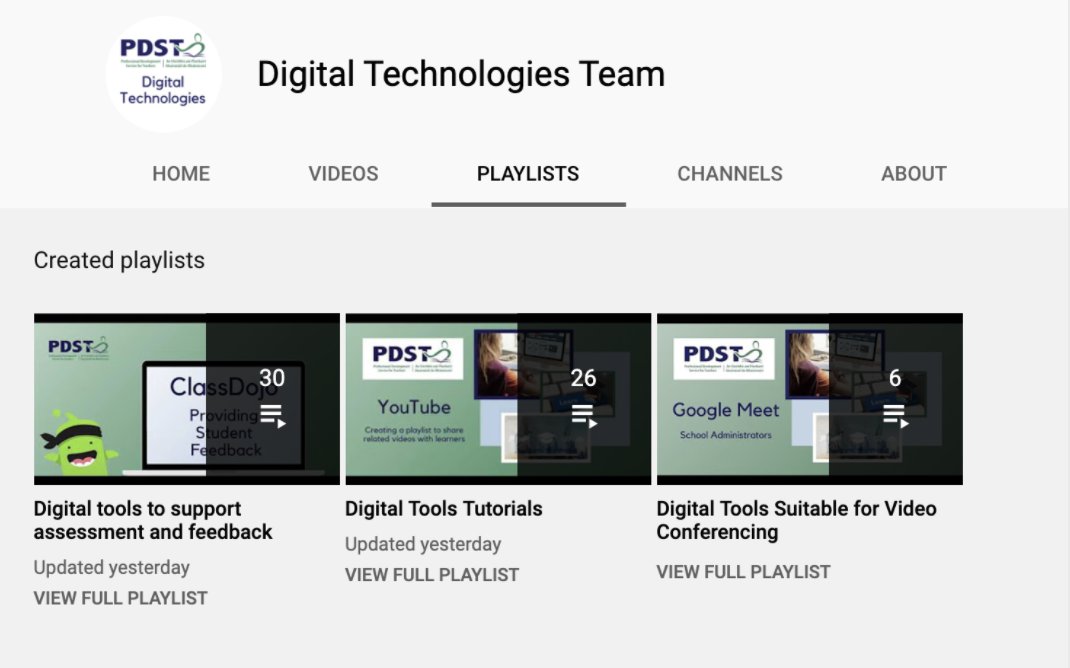1070x668 pixels.
Task: Open 'Digital Tools Suitable for Video Conferencing' title
Action: tap(796, 520)
